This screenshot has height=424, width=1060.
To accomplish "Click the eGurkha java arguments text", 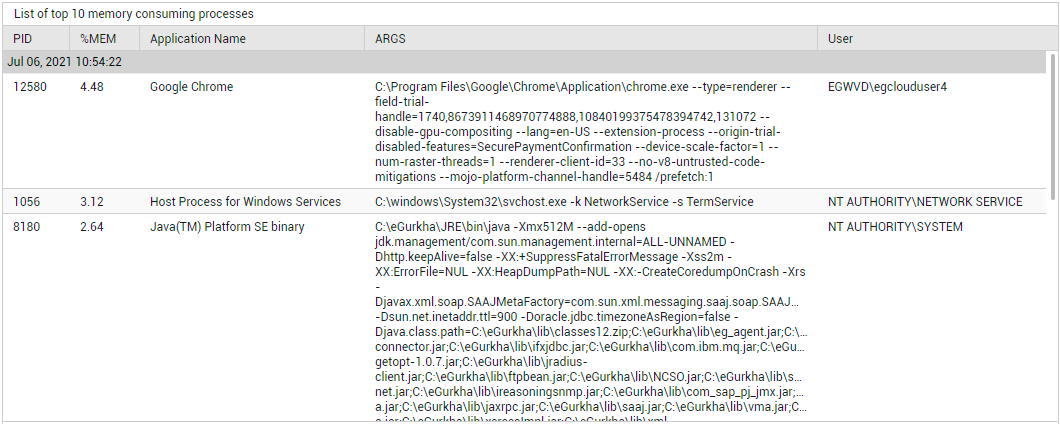I will tap(591, 323).
